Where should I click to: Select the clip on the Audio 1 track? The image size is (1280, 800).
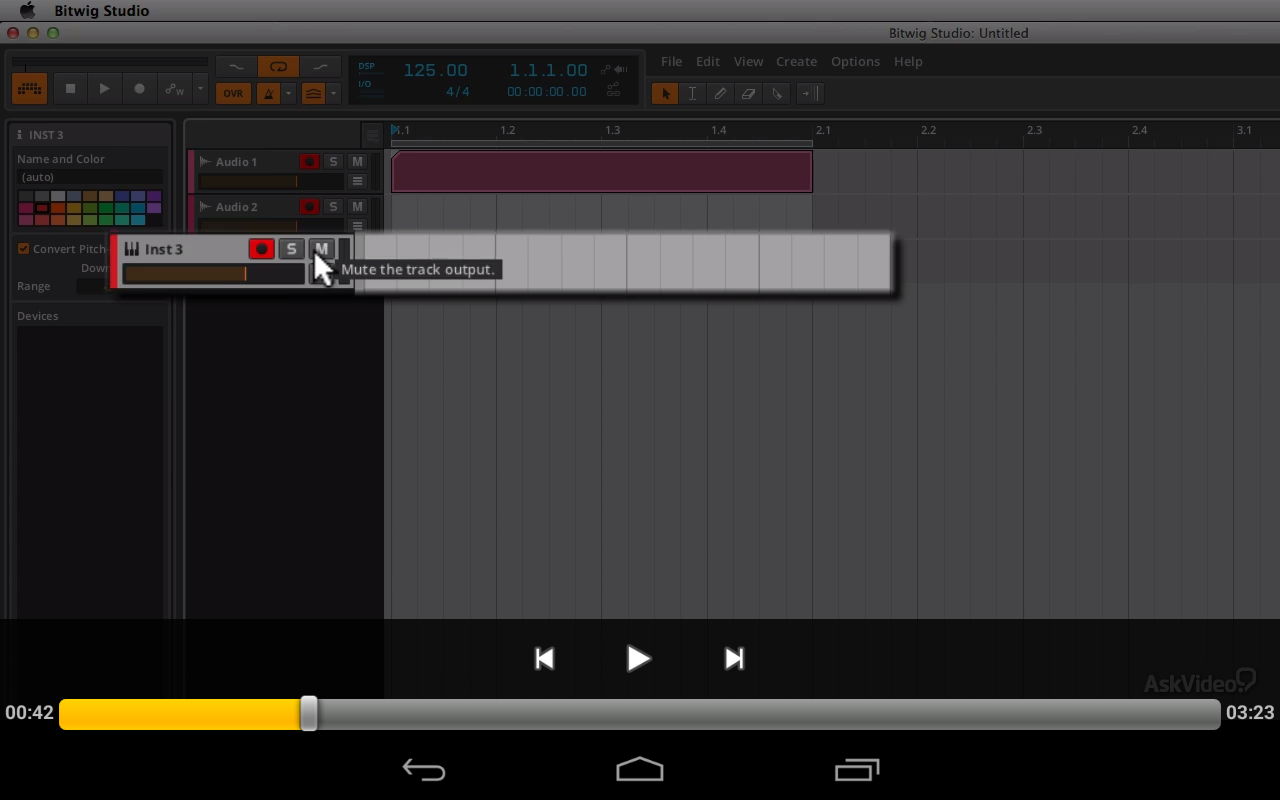(602, 171)
